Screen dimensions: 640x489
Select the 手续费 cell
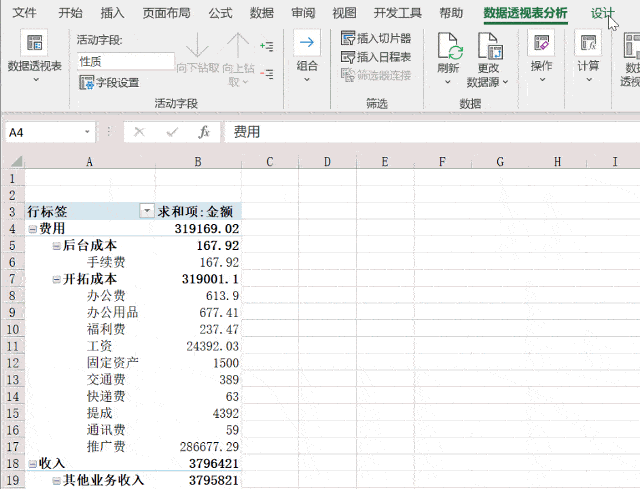point(90,262)
